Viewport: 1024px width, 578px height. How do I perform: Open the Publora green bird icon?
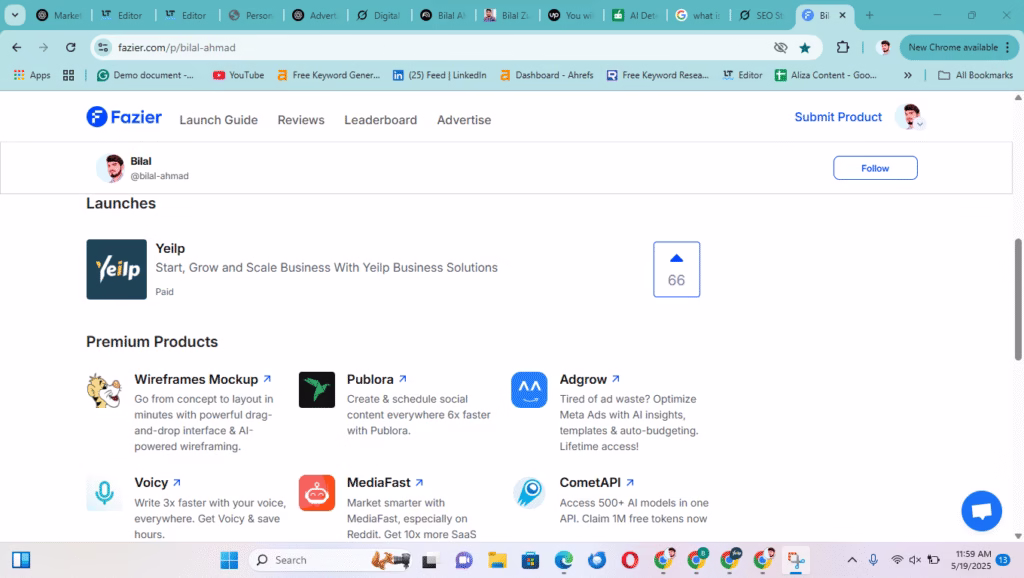317,390
